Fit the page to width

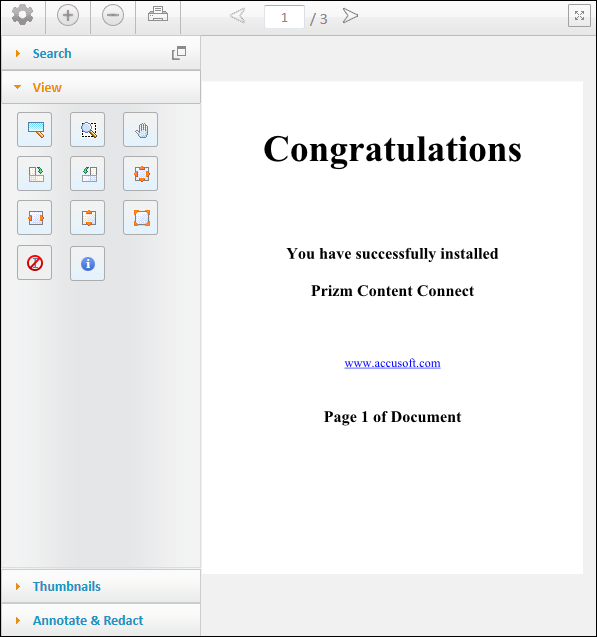[35, 218]
